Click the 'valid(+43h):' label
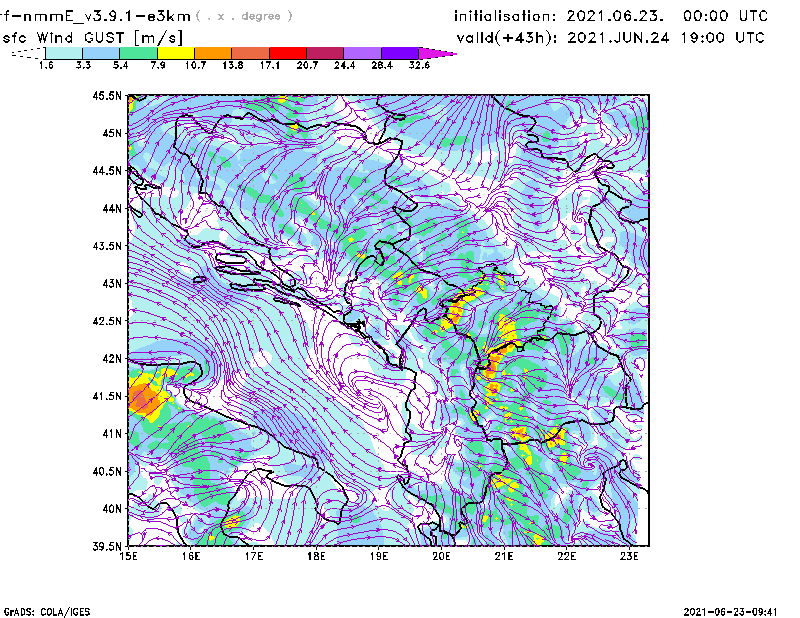This screenshot has width=800, height=618. click(x=507, y=38)
